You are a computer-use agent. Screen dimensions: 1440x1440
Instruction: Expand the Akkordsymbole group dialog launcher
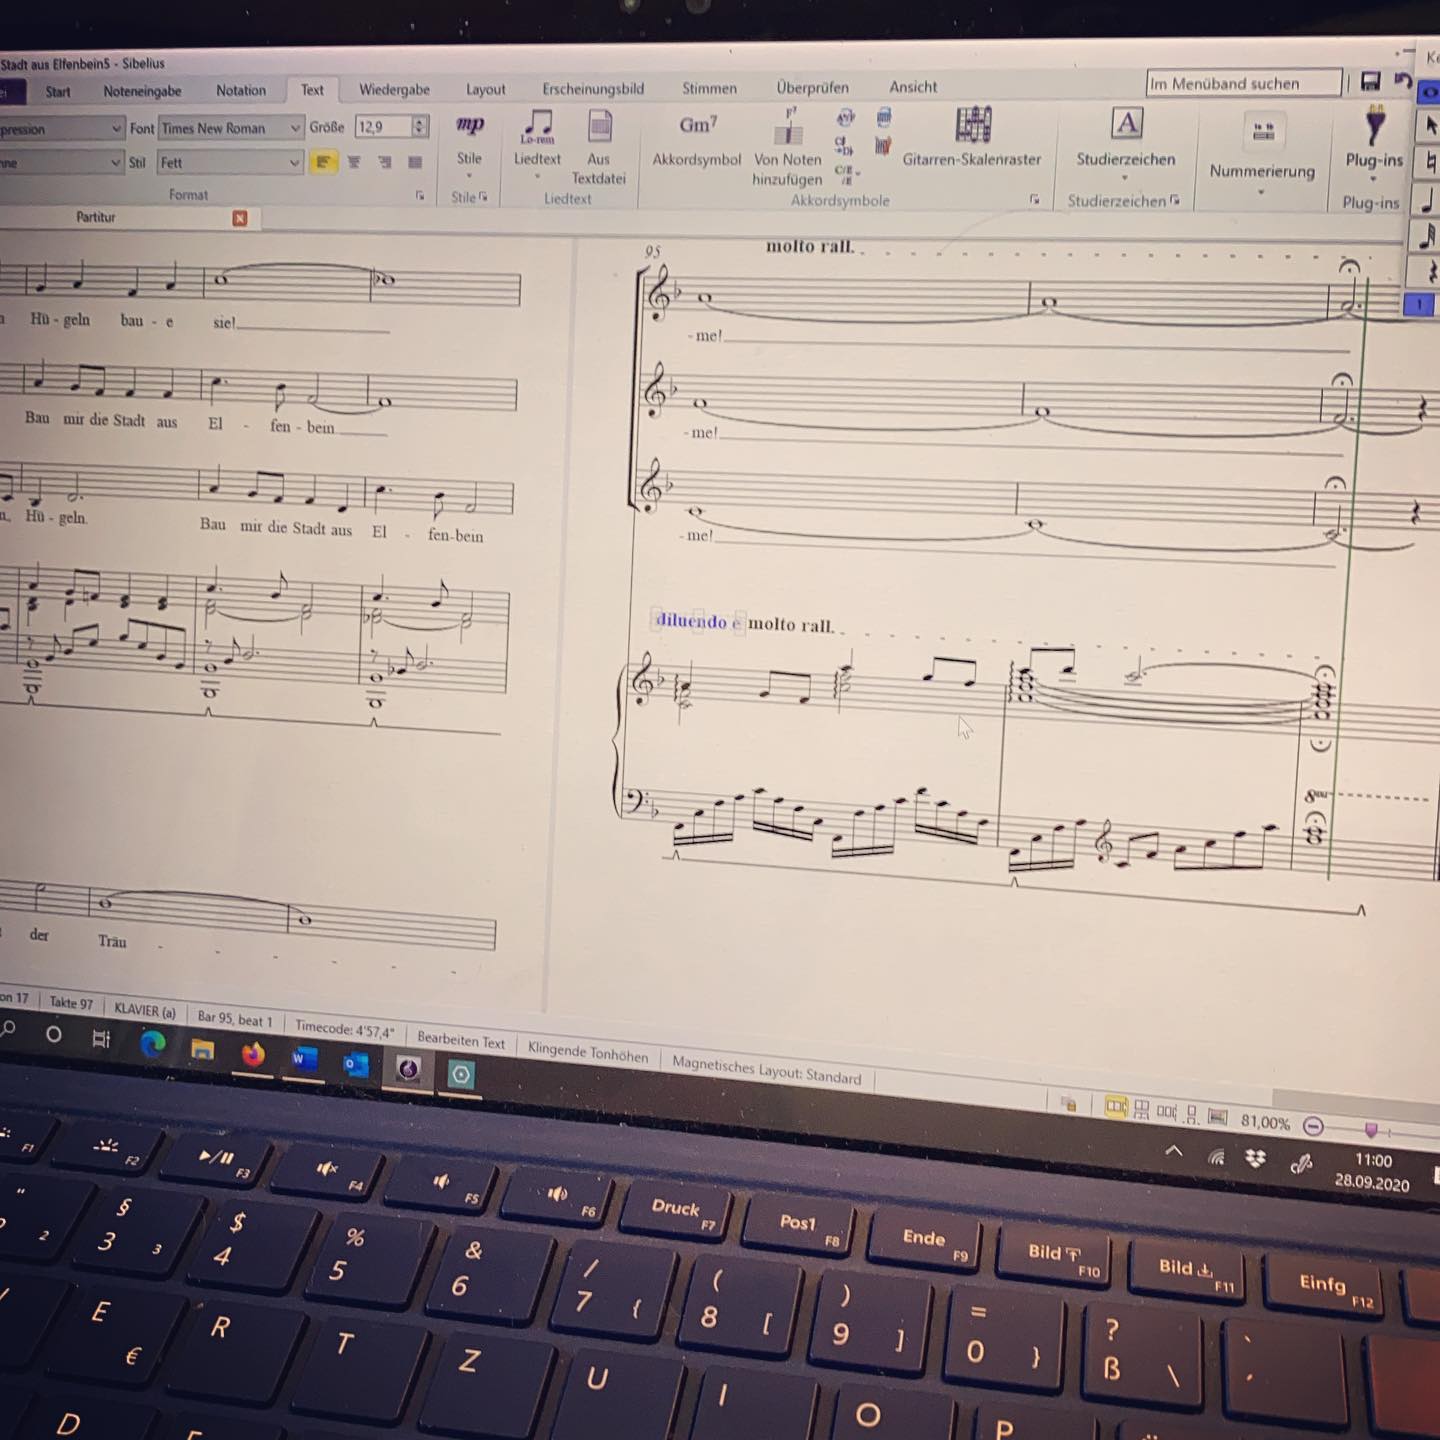pos(1034,200)
